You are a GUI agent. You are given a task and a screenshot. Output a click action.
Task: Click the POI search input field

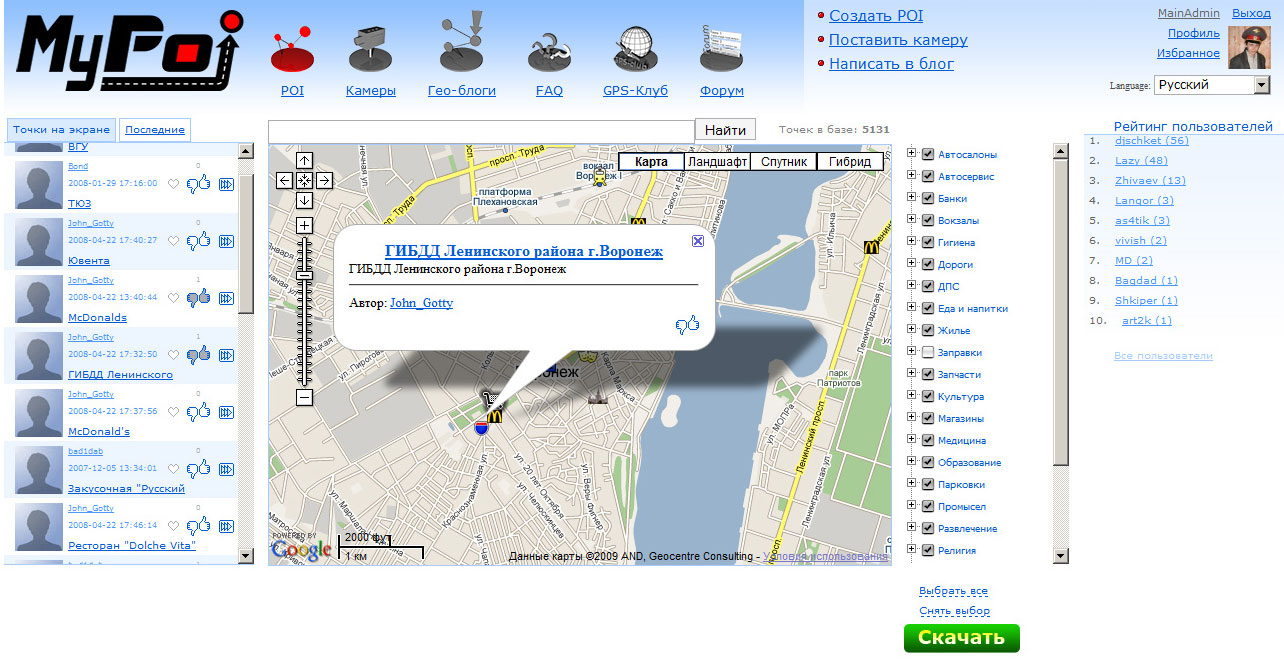click(481, 131)
